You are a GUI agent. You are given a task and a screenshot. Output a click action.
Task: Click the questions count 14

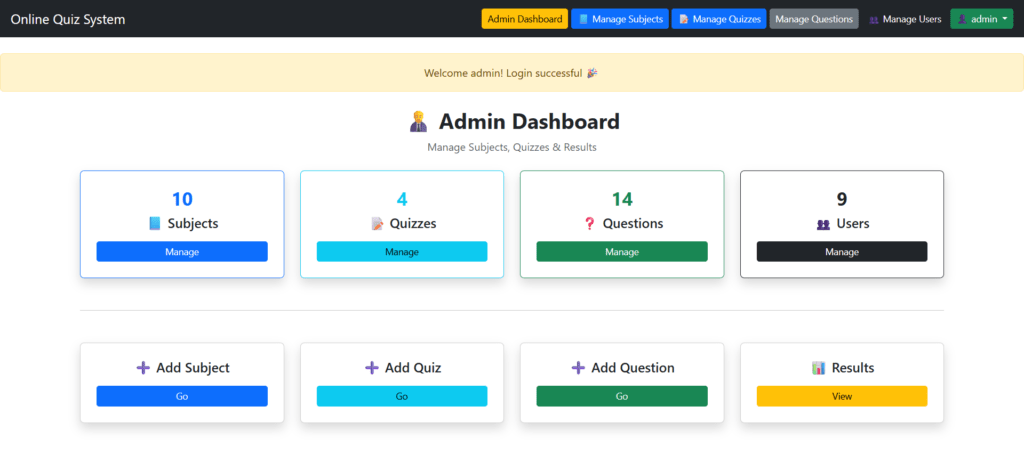622,199
